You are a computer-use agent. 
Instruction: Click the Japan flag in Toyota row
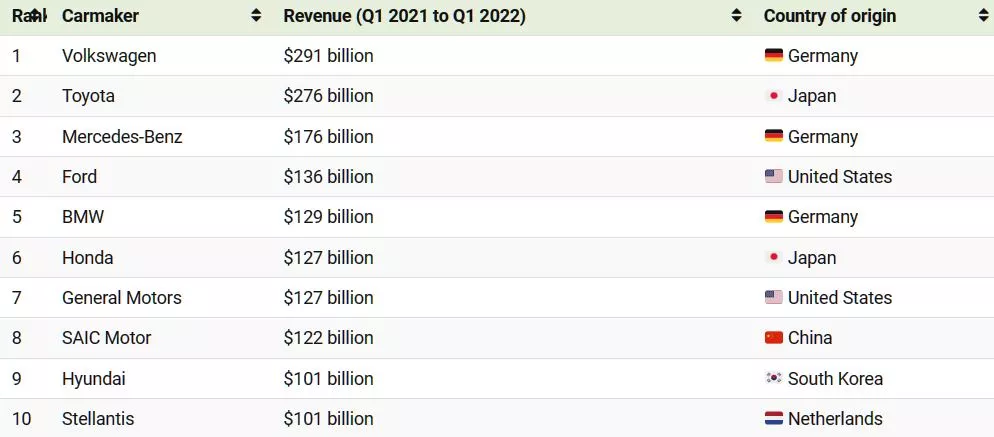pyautogui.click(x=773, y=96)
